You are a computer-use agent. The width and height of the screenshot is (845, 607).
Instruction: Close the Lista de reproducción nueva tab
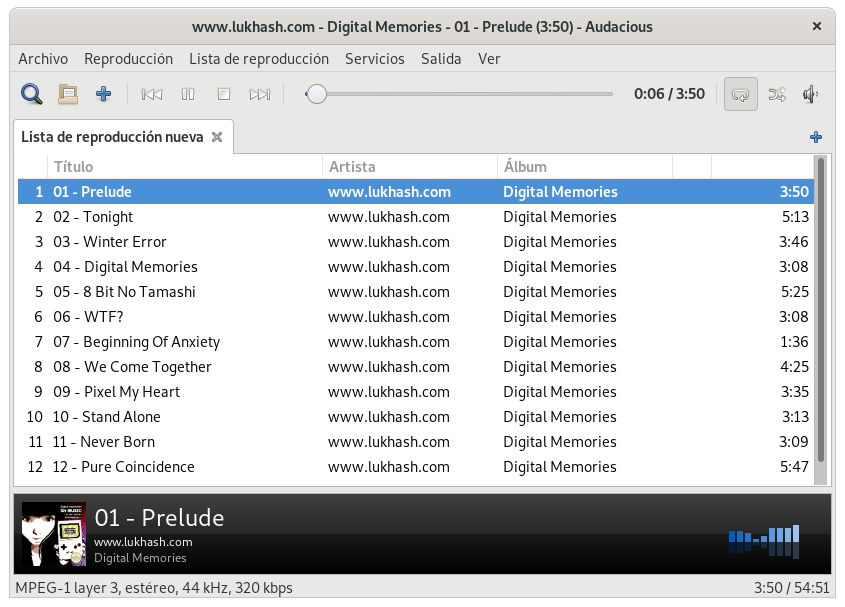217,137
